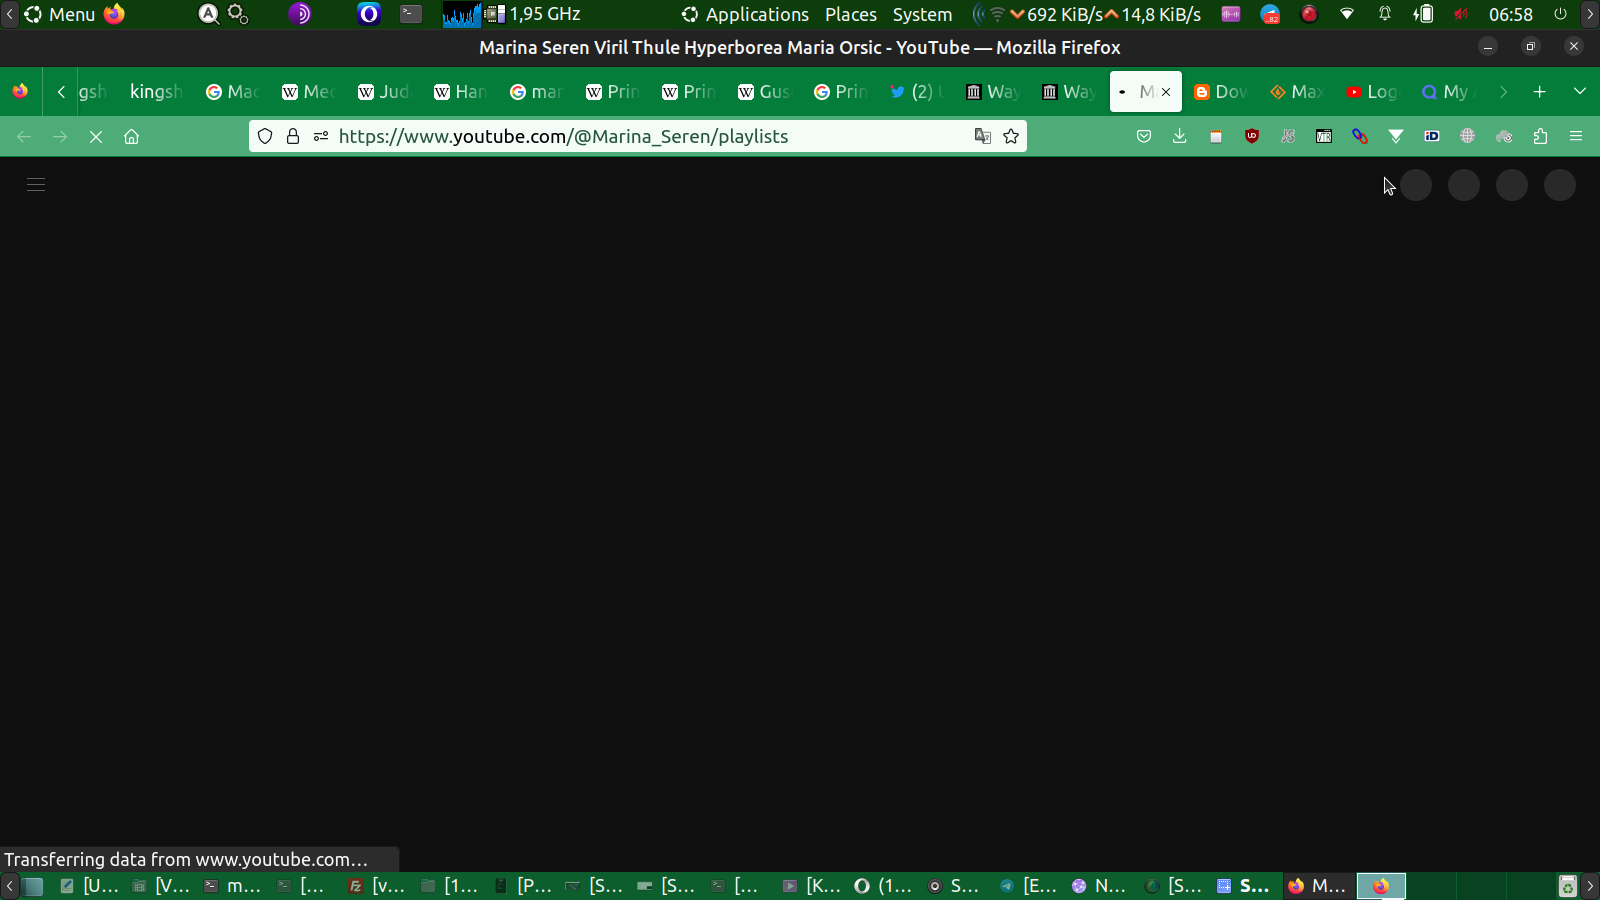This screenshot has width=1600, height=900.
Task: Close the active YouTube tab
Action: click(1166, 91)
